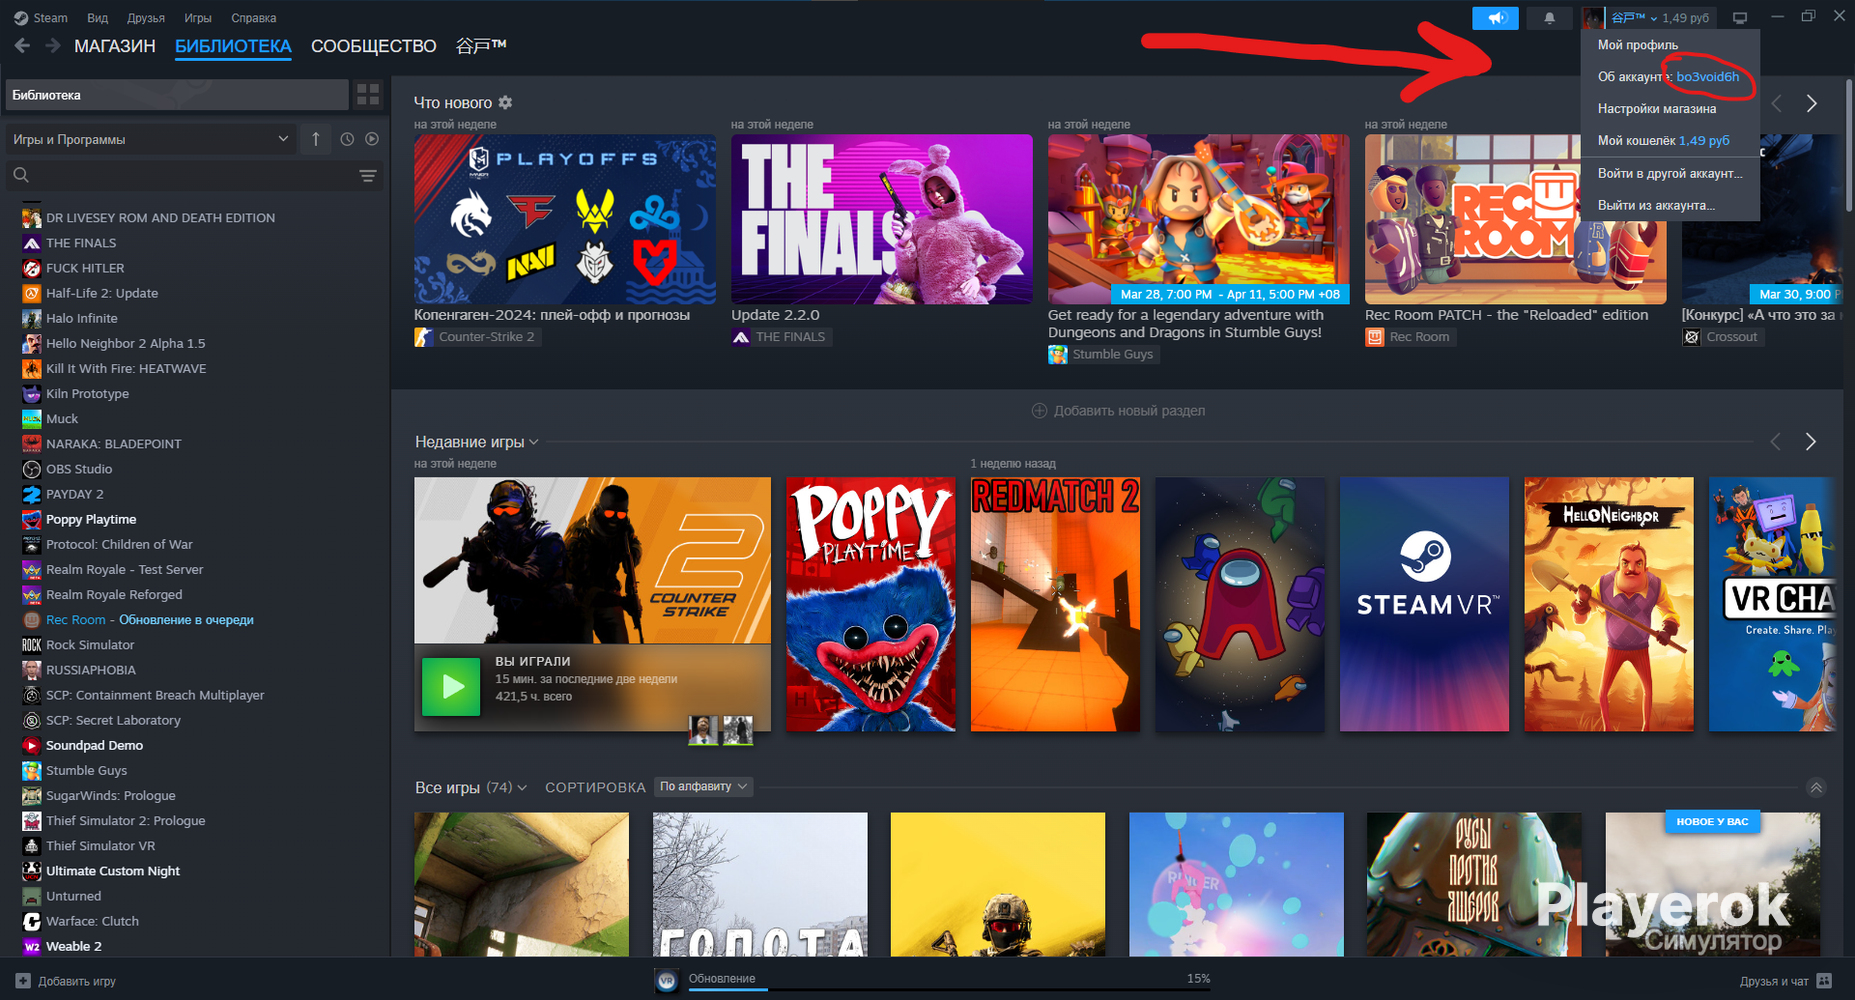1855x1000 pixels.
Task: Click the Unturned icon in the game list
Action: [x=32, y=896]
